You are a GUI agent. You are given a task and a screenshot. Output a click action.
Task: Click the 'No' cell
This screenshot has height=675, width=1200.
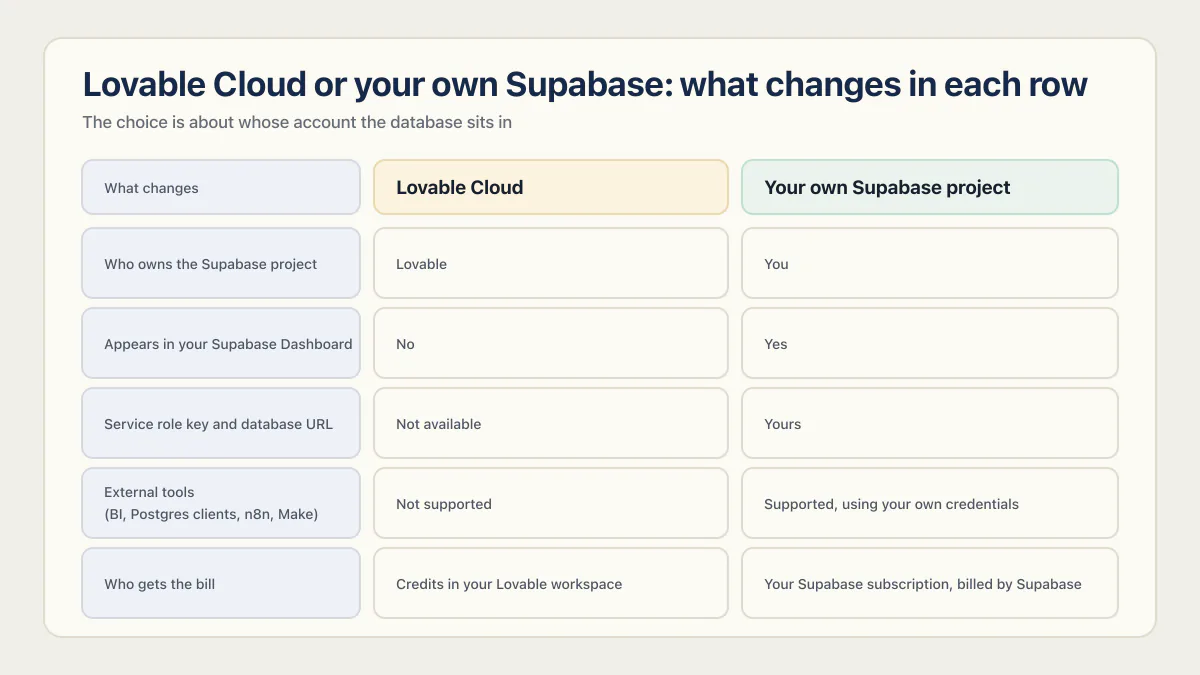click(x=551, y=343)
